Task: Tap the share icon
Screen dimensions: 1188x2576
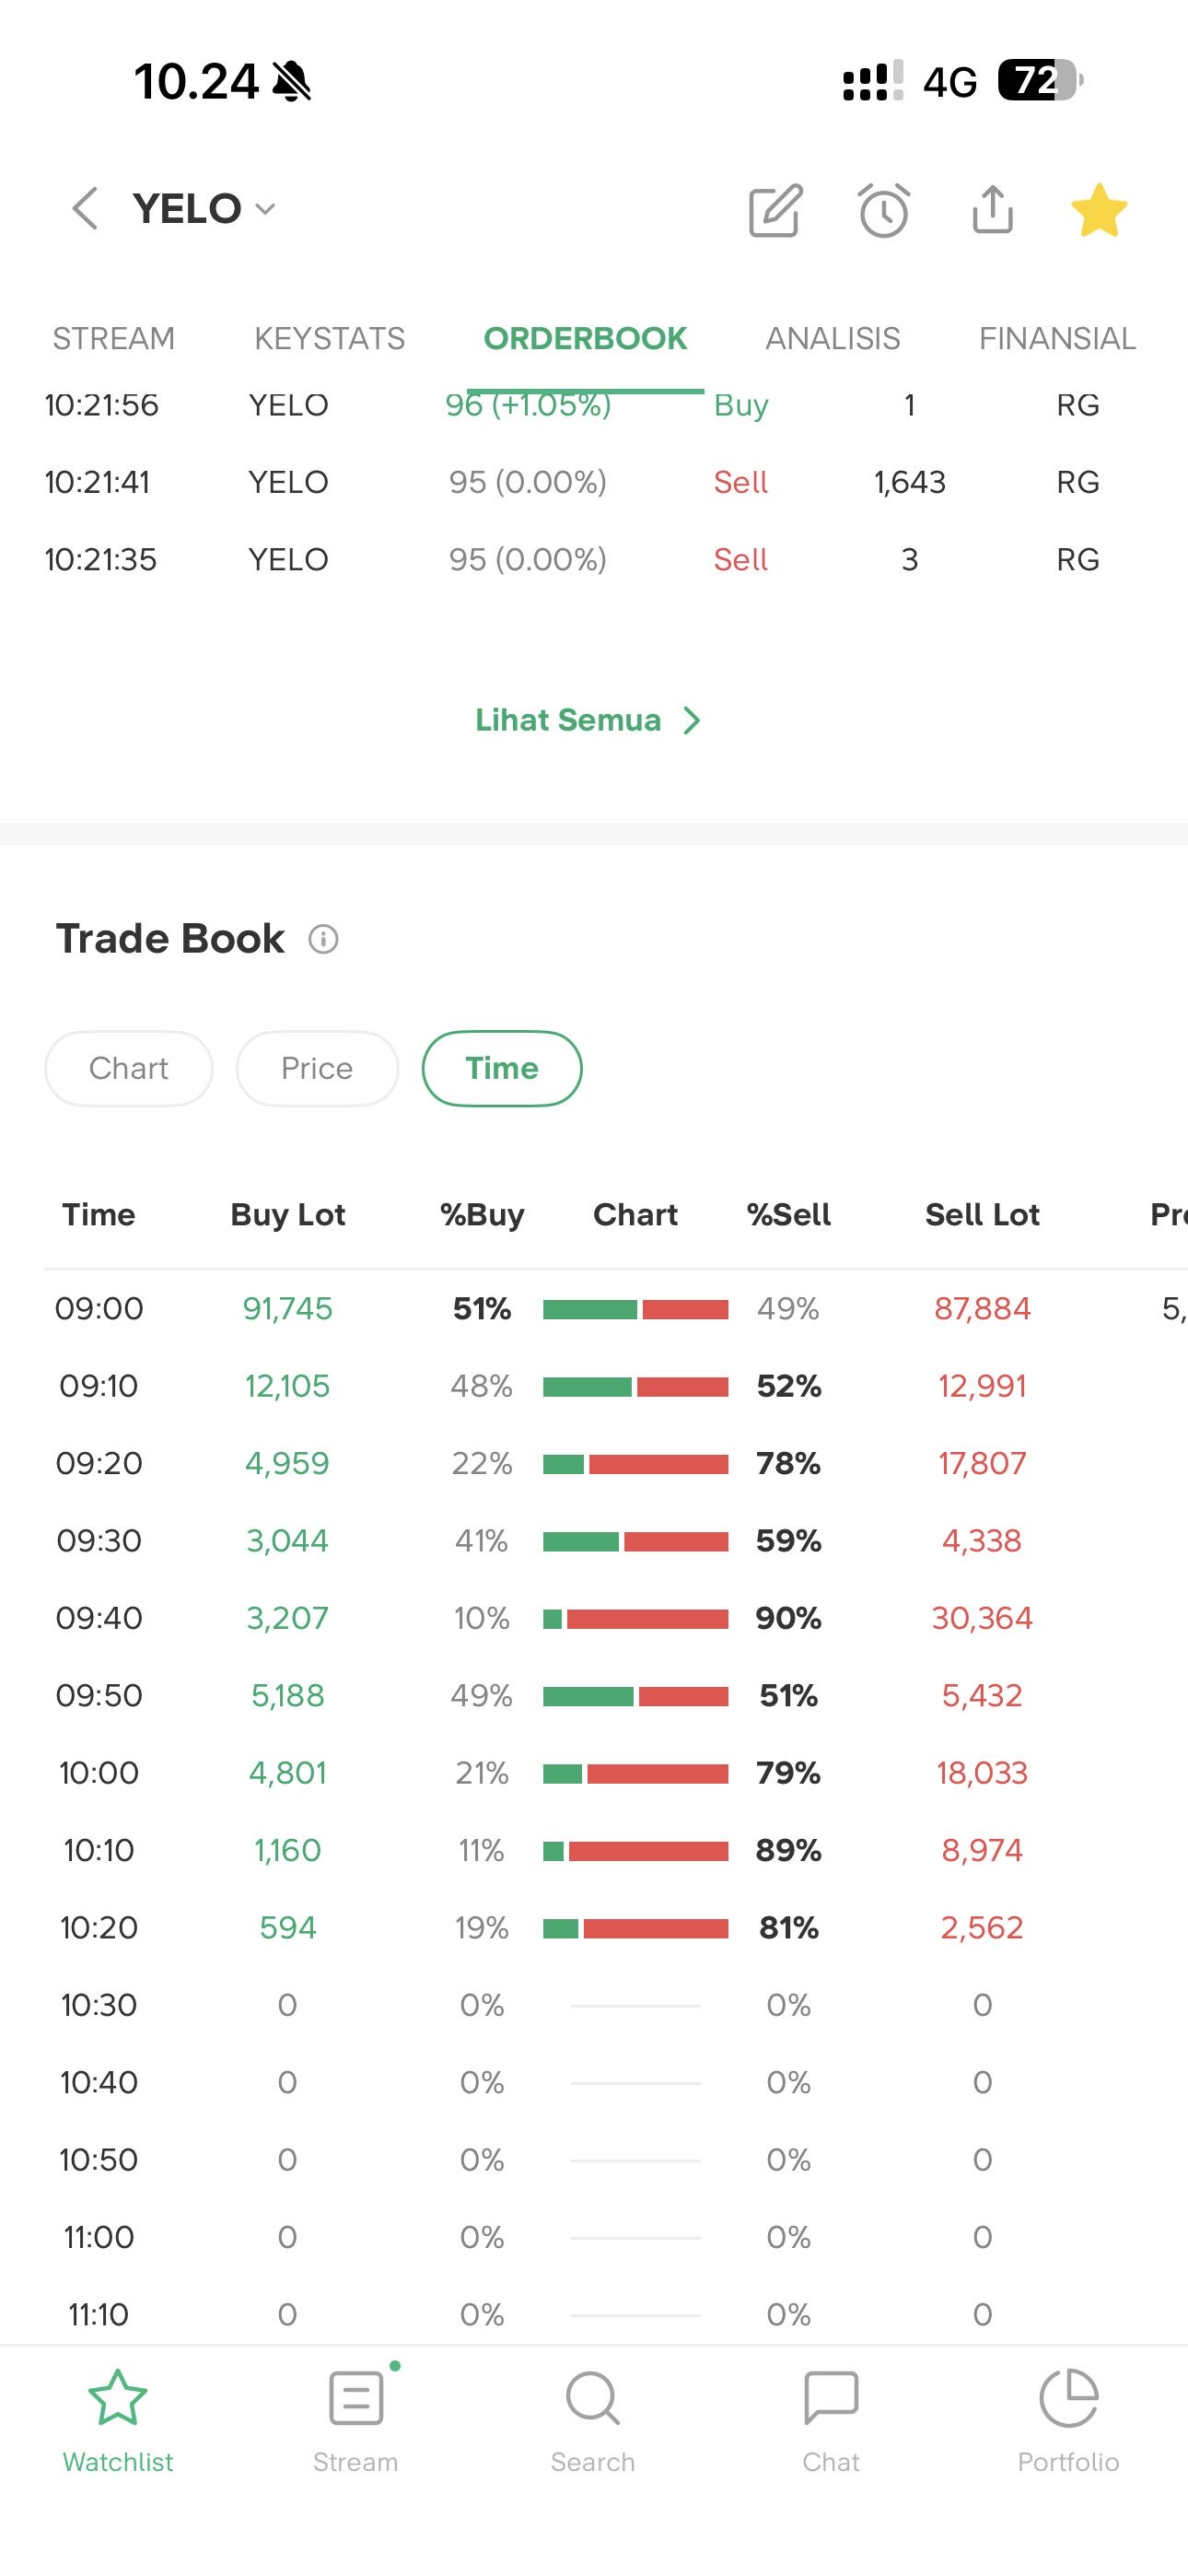Action: click(992, 209)
